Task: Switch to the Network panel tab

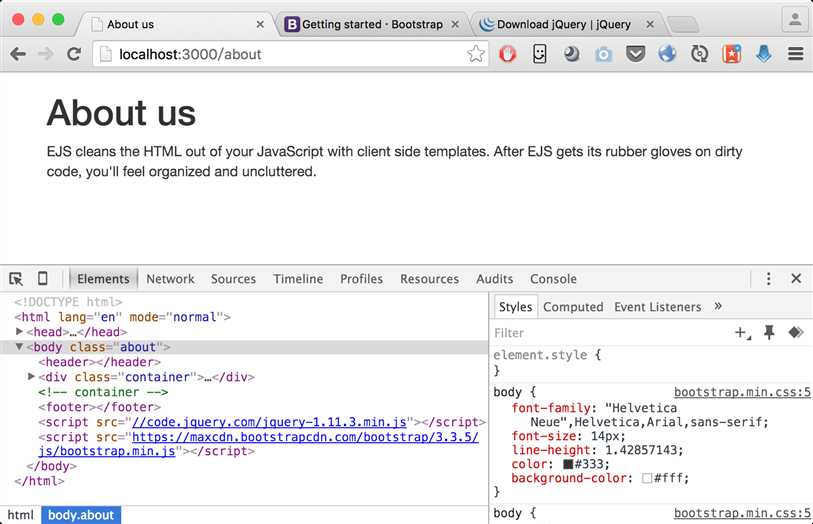Action: tap(170, 279)
